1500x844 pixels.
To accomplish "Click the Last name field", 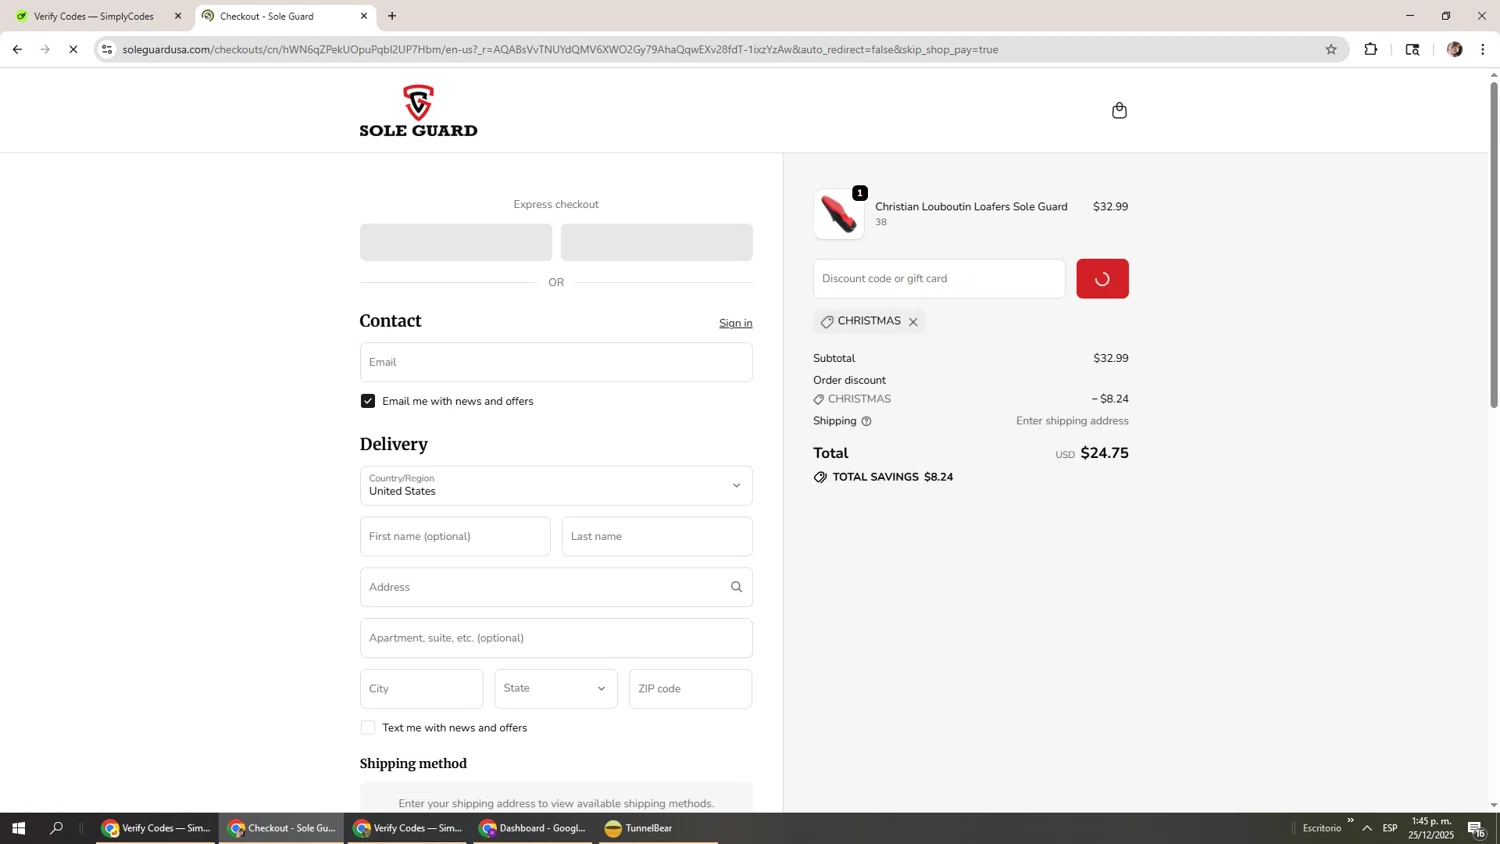I will click(657, 537).
